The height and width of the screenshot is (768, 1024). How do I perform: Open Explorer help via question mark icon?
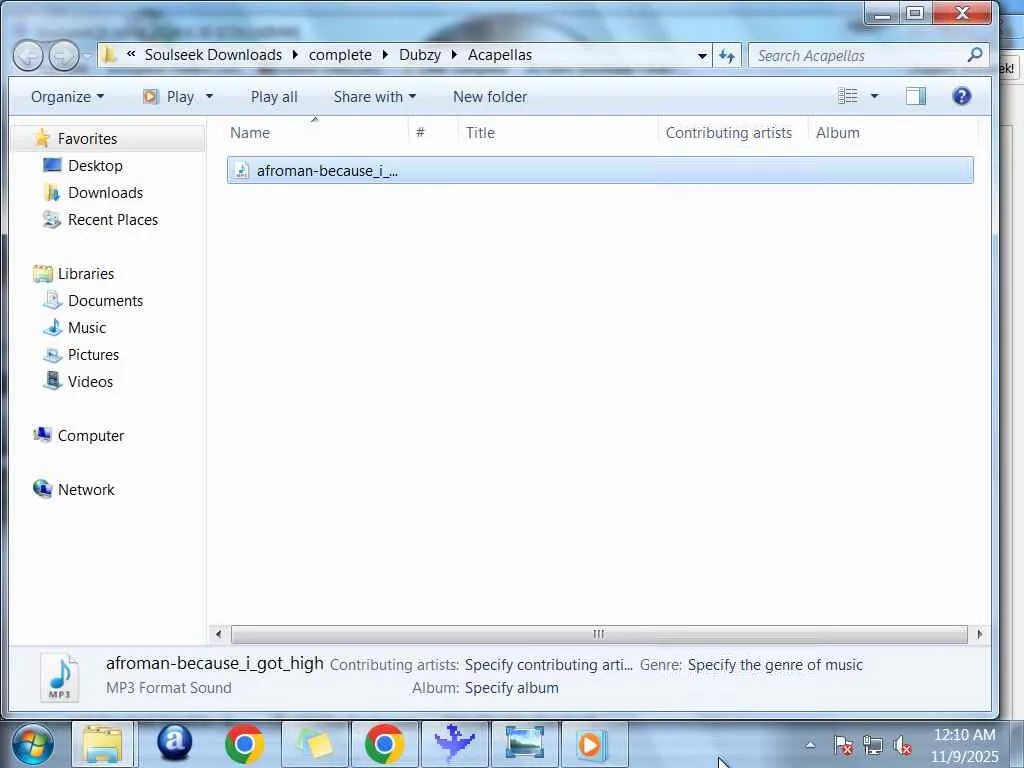point(961,97)
